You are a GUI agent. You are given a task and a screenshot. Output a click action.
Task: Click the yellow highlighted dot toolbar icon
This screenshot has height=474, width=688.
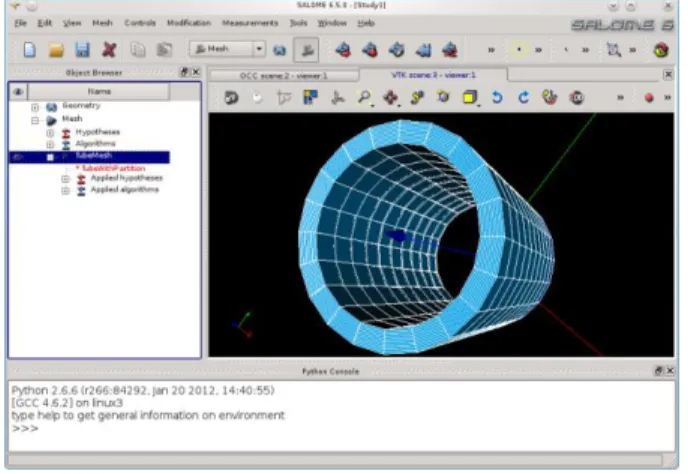click(519, 50)
